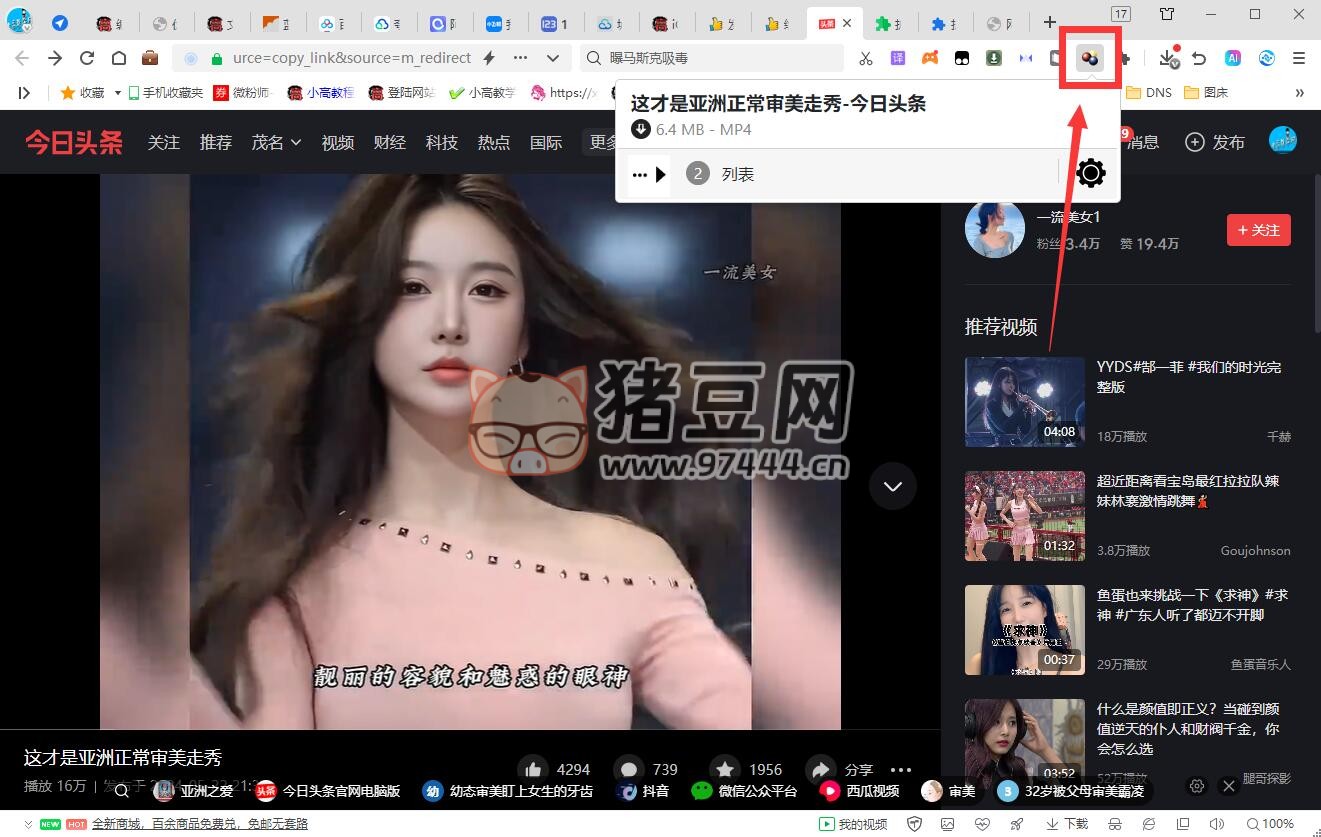
Task: Like the video with 4294 thumbs-up
Action: [533, 769]
